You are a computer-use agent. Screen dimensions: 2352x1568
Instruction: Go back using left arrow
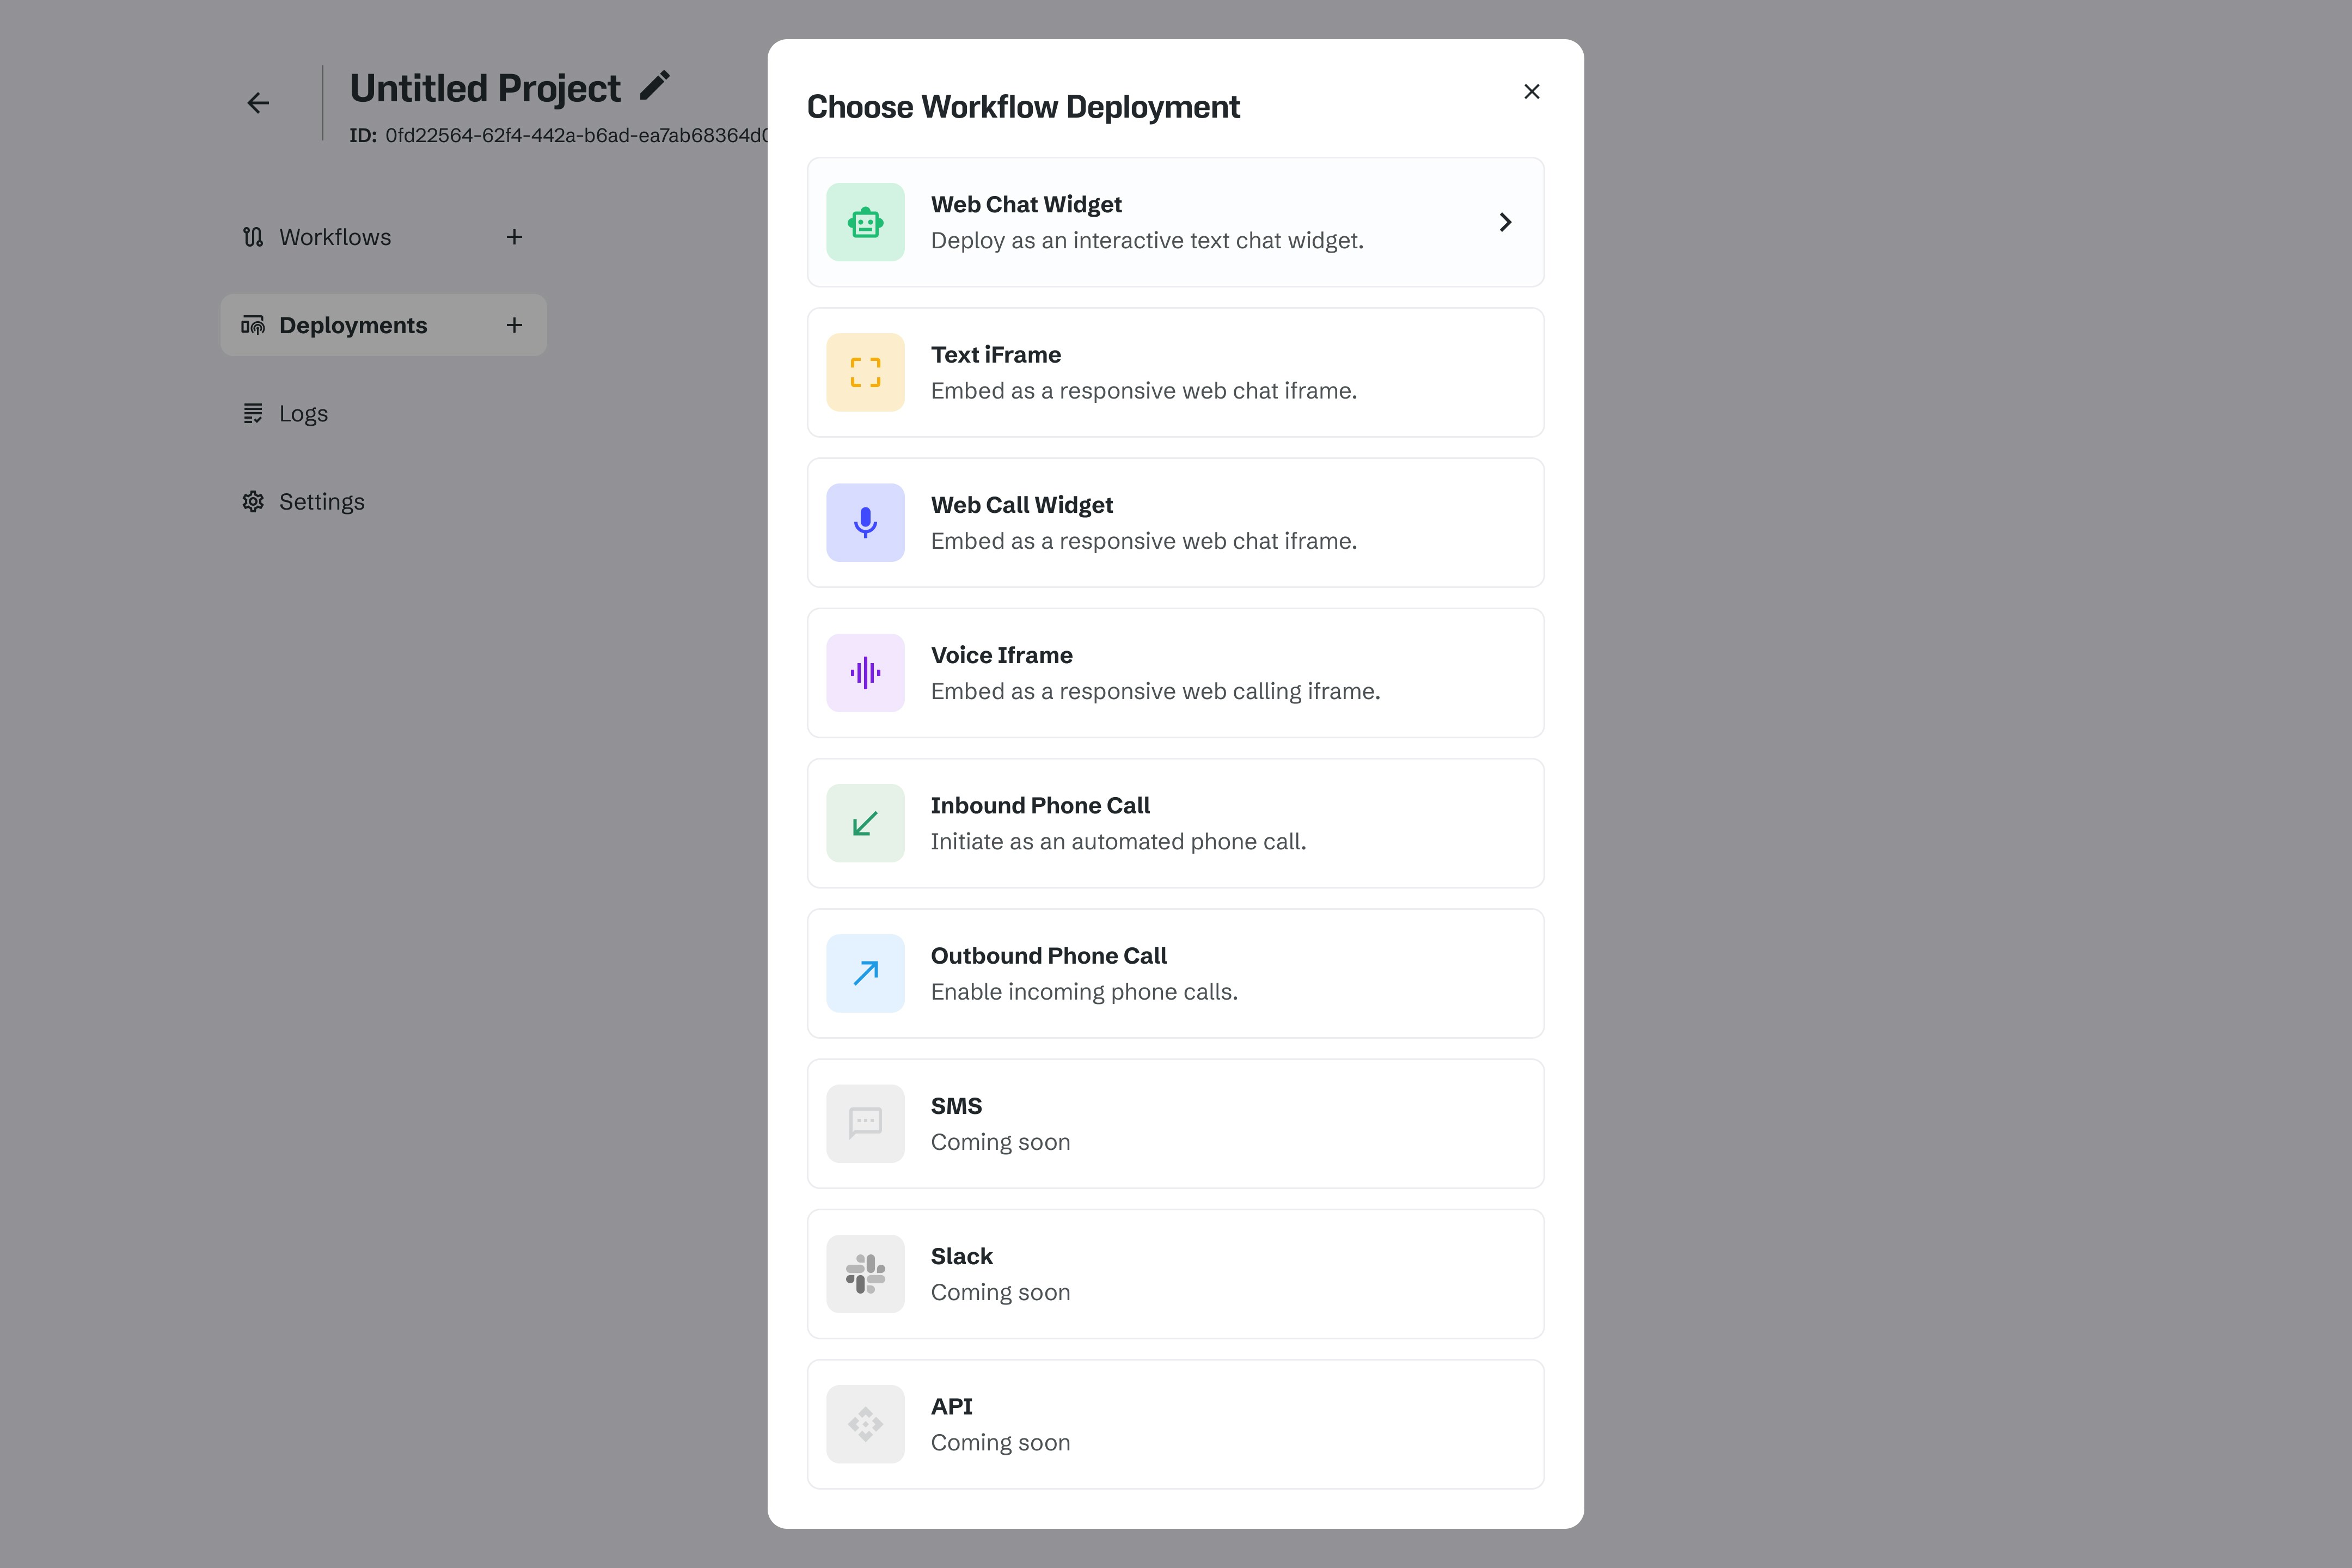pyautogui.click(x=258, y=103)
